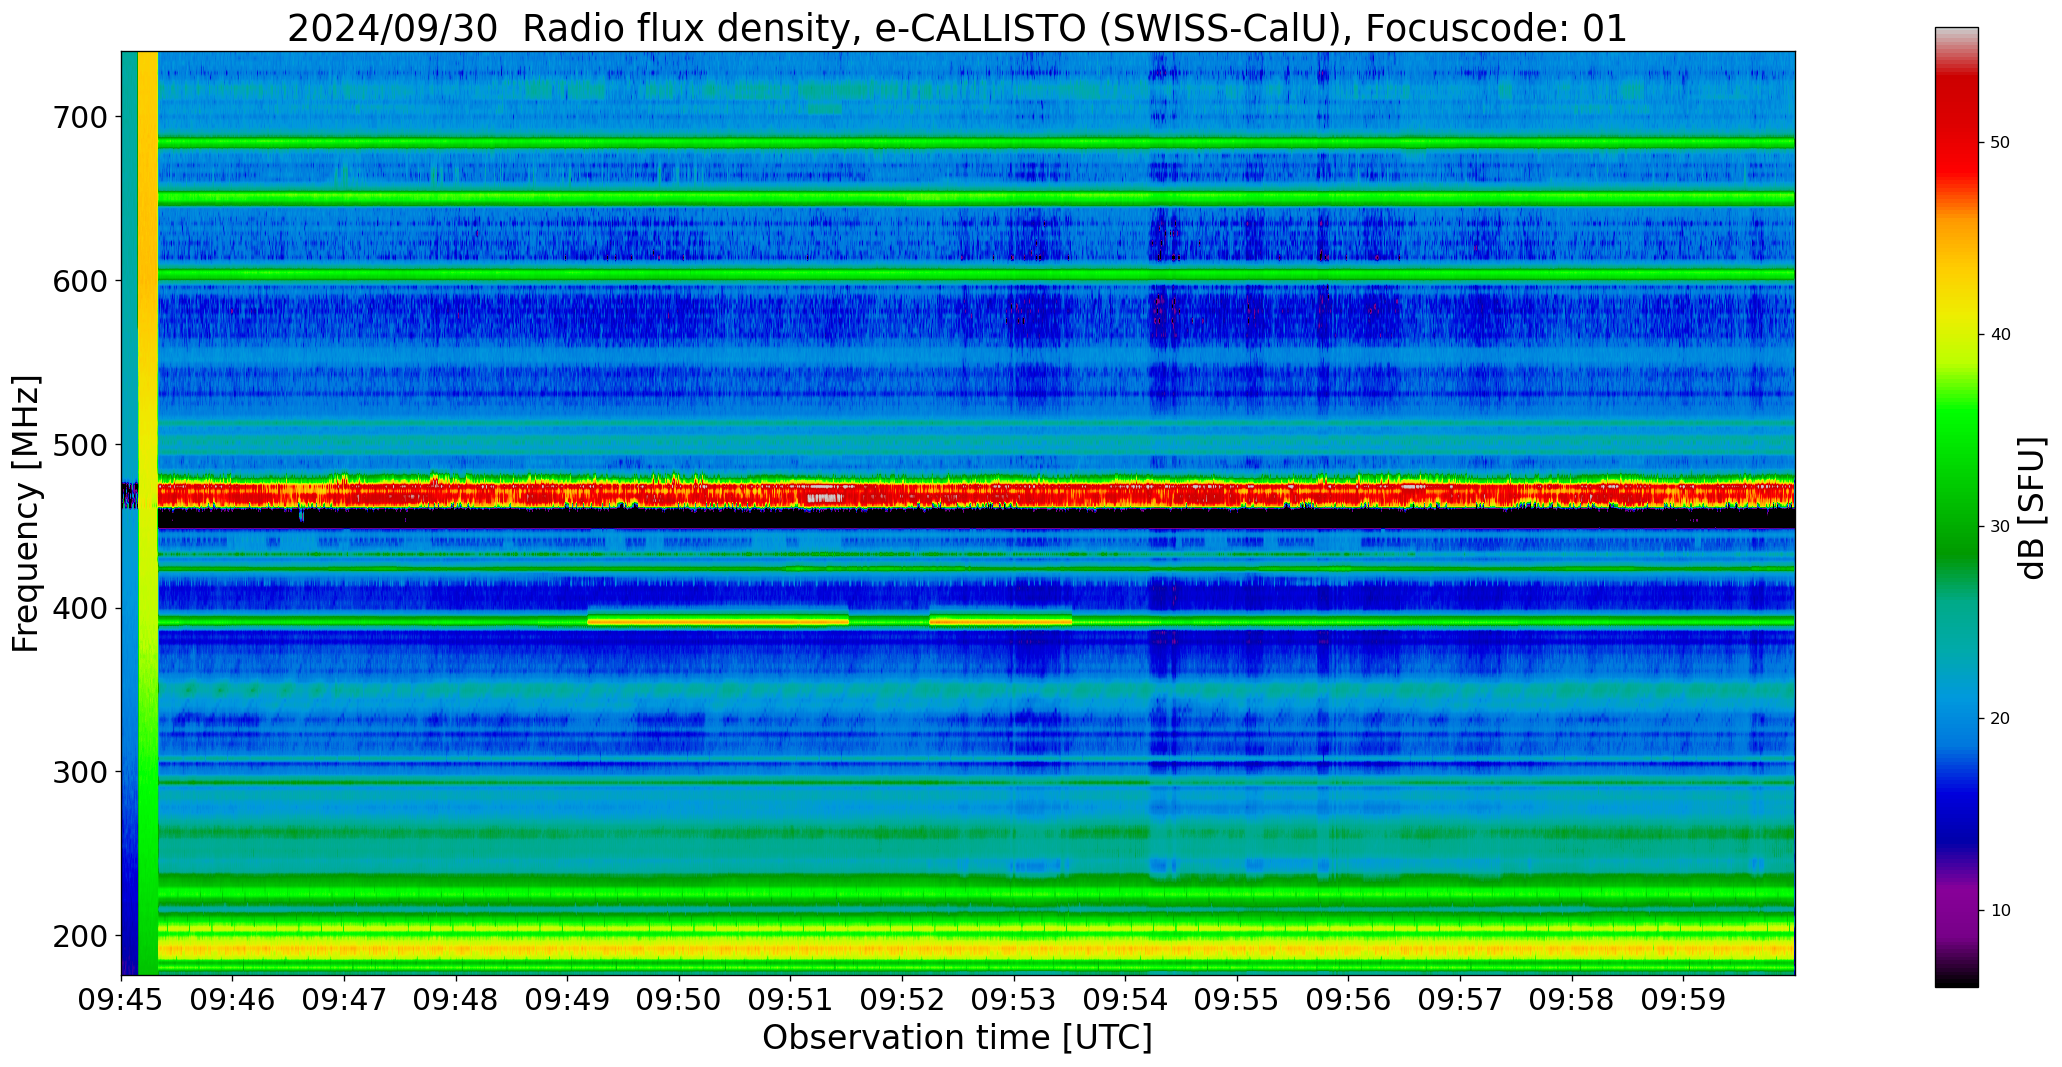Click the colorbar tick label 10

[x=2000, y=911]
